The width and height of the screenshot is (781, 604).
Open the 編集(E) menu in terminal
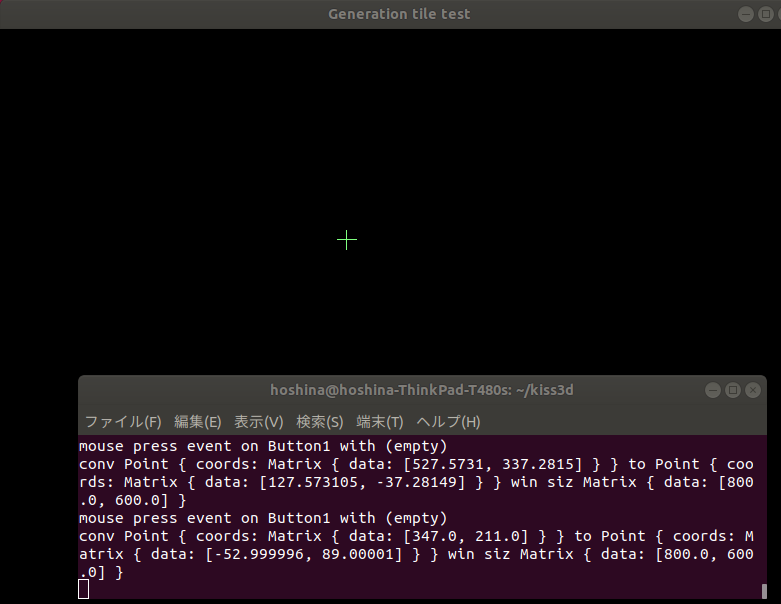pyautogui.click(x=198, y=422)
